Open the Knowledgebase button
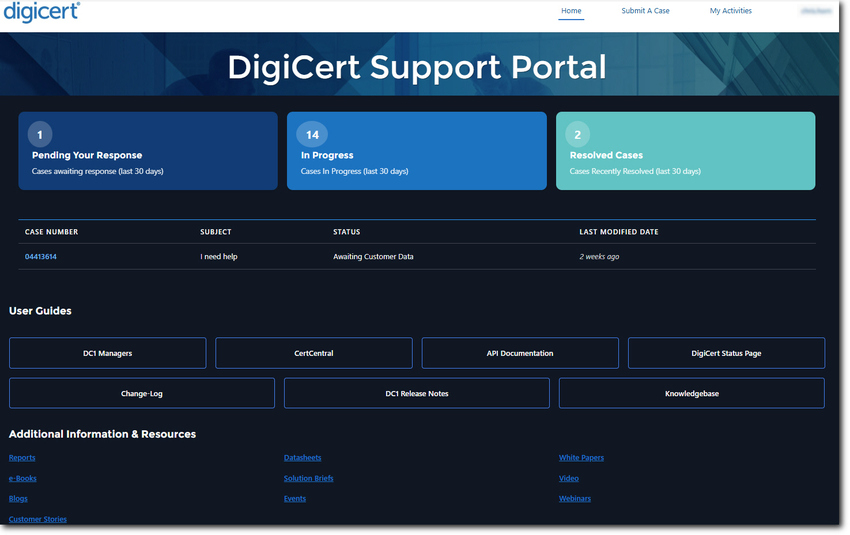 pos(691,393)
